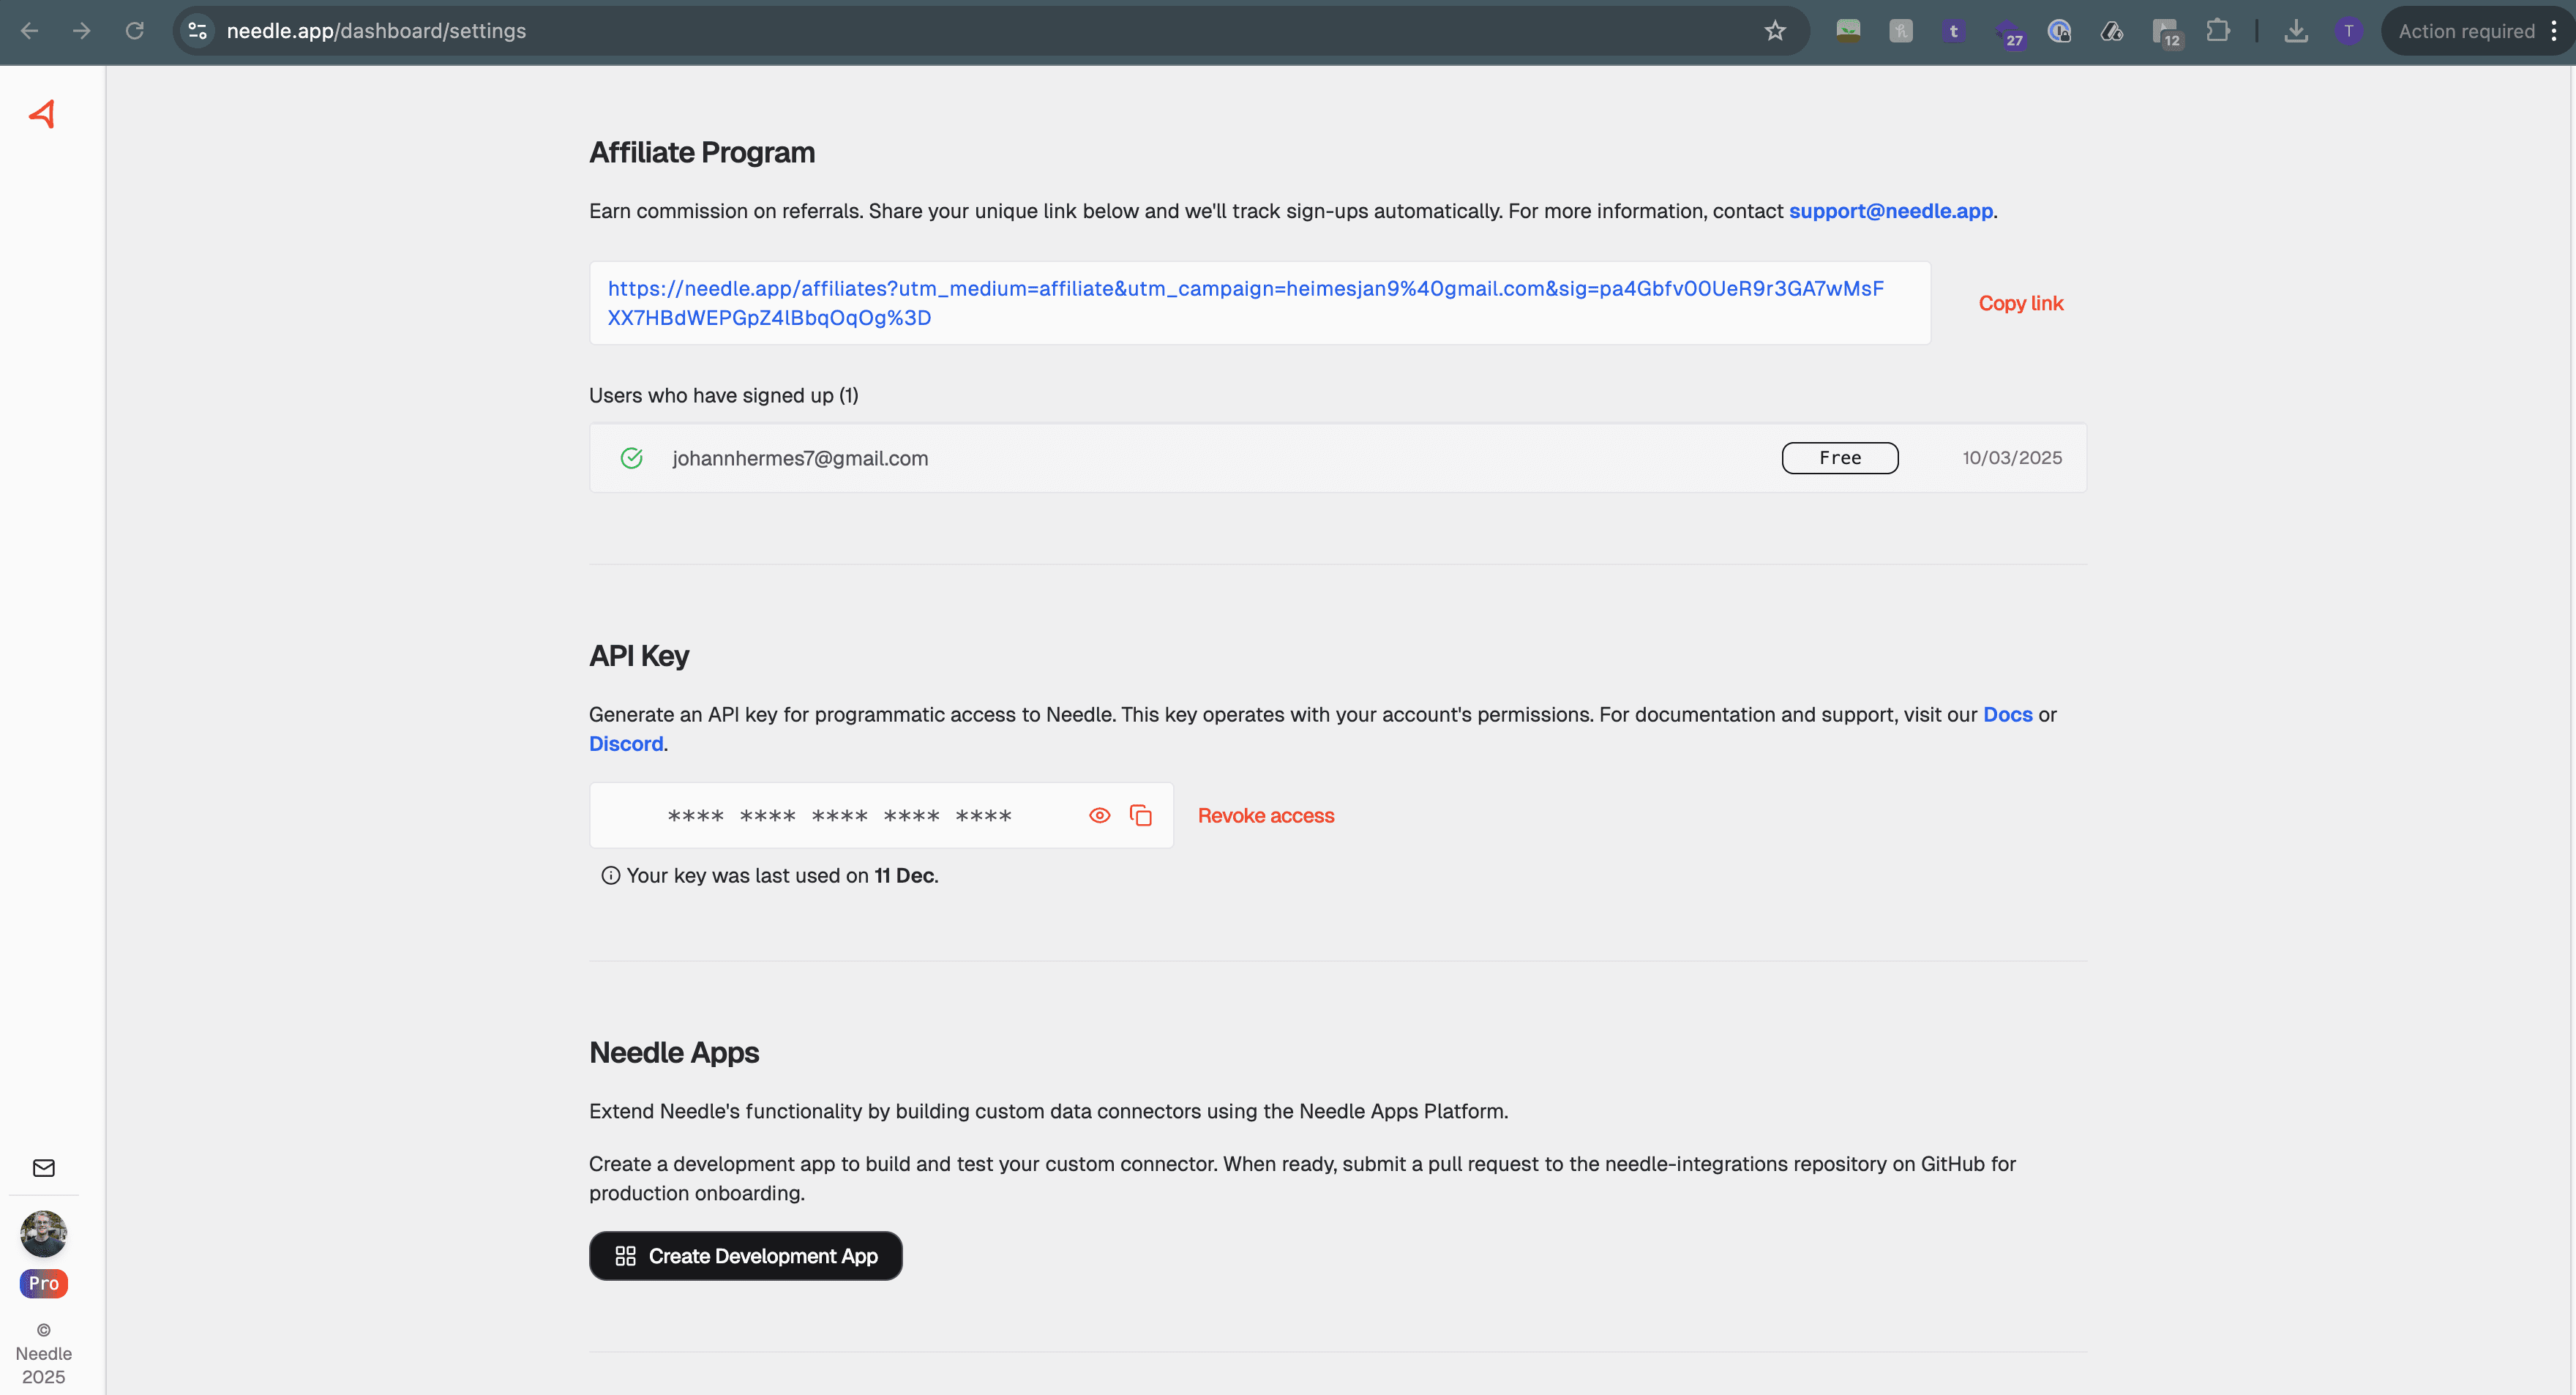Click the Needle logo in the top-left sidebar
The width and height of the screenshot is (2576, 1395).
43,113
